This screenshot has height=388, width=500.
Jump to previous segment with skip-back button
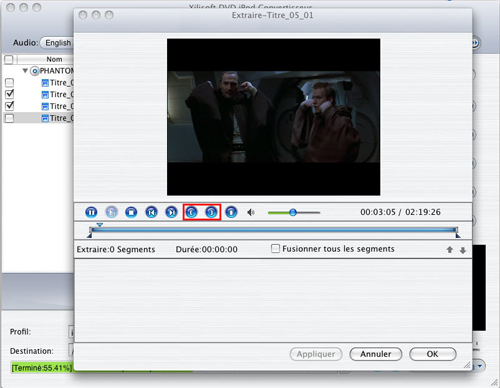pos(151,212)
